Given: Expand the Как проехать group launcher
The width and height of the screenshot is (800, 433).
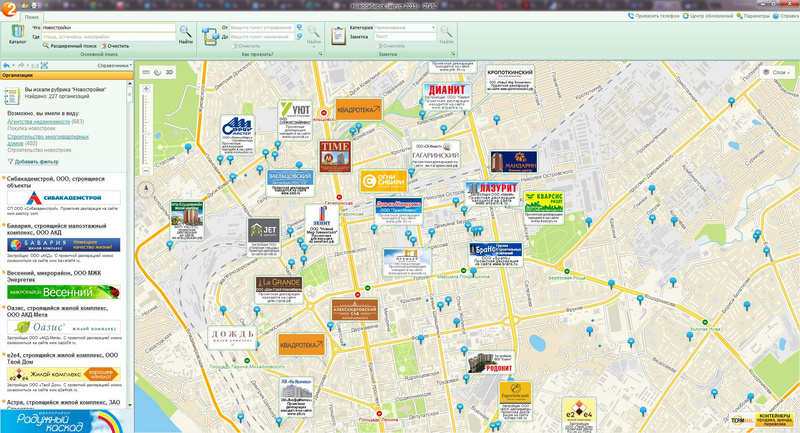Looking at the screenshot, I should 321,54.
